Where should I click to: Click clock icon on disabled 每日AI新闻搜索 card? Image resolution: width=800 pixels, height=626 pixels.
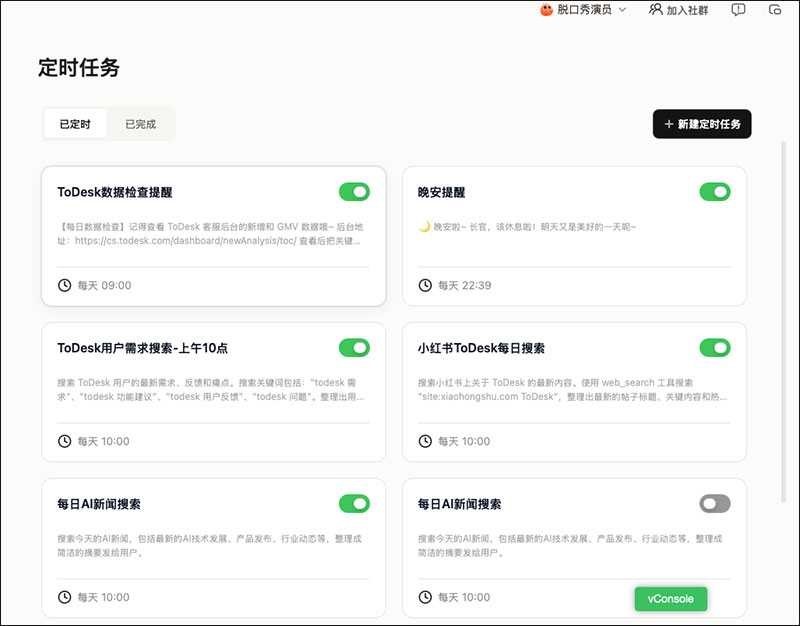pos(425,597)
